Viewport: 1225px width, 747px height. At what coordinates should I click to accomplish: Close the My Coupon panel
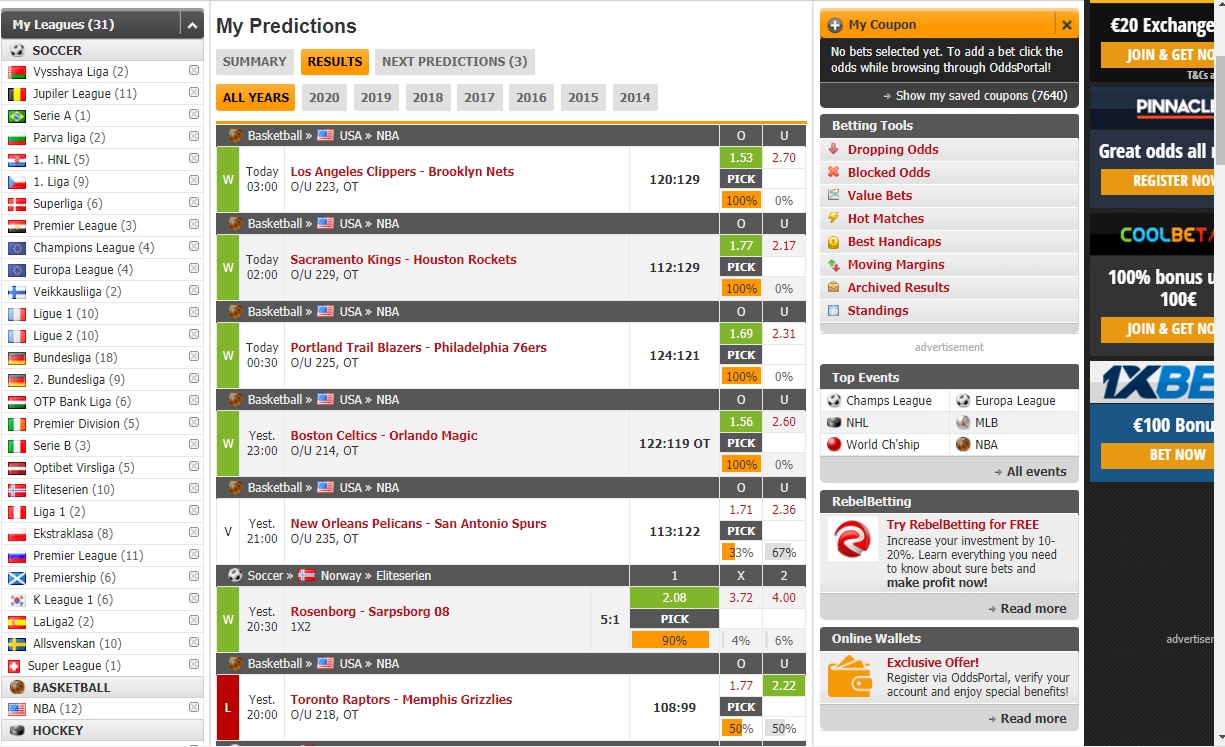tap(1067, 25)
